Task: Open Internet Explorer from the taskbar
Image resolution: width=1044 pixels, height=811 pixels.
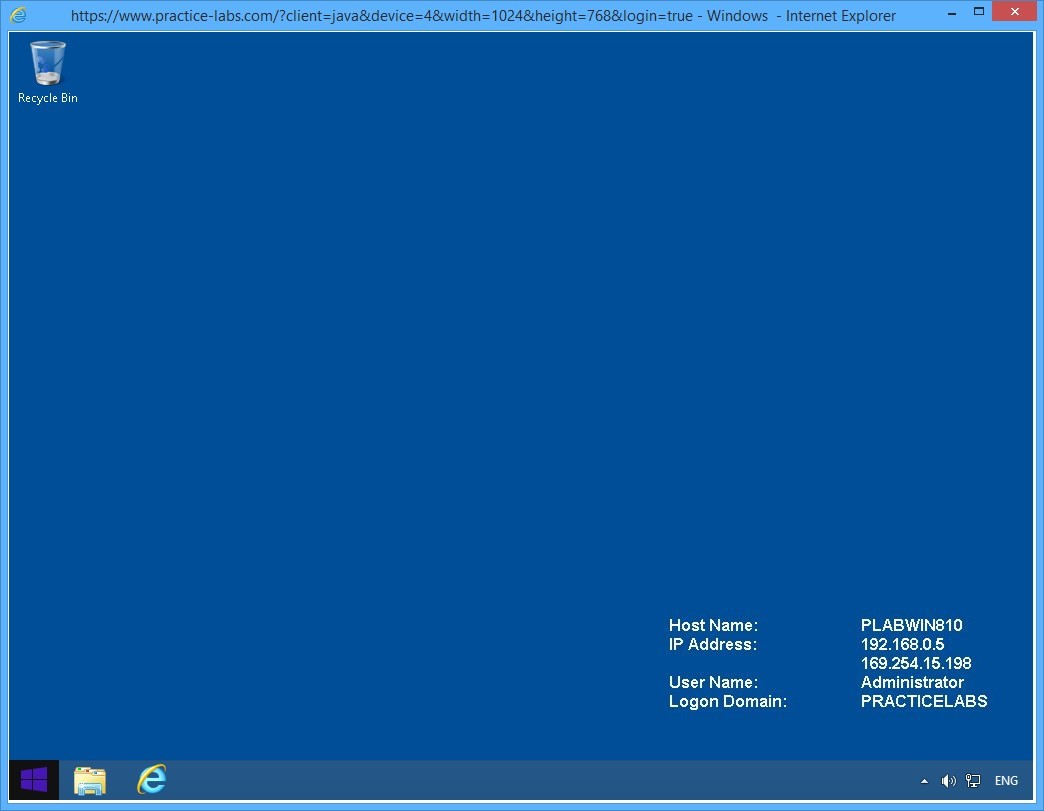Action: tap(152, 780)
